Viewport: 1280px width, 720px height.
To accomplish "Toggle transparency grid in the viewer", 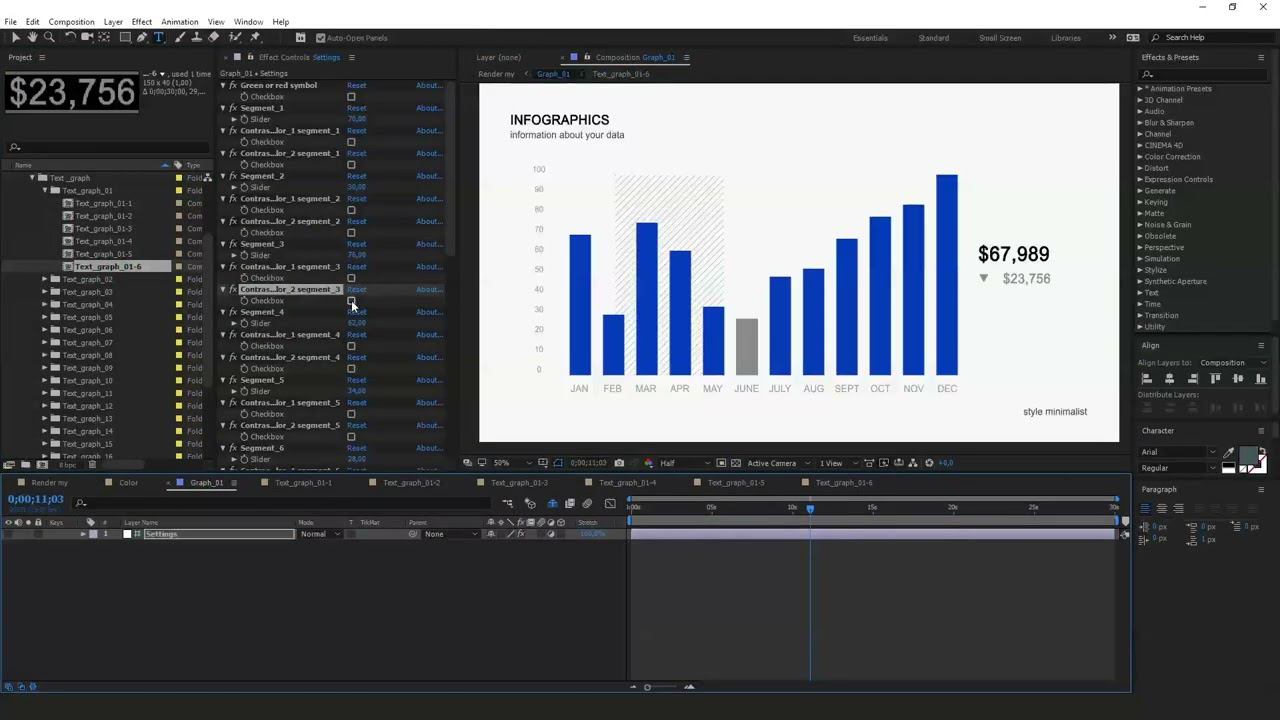I will (x=736, y=463).
